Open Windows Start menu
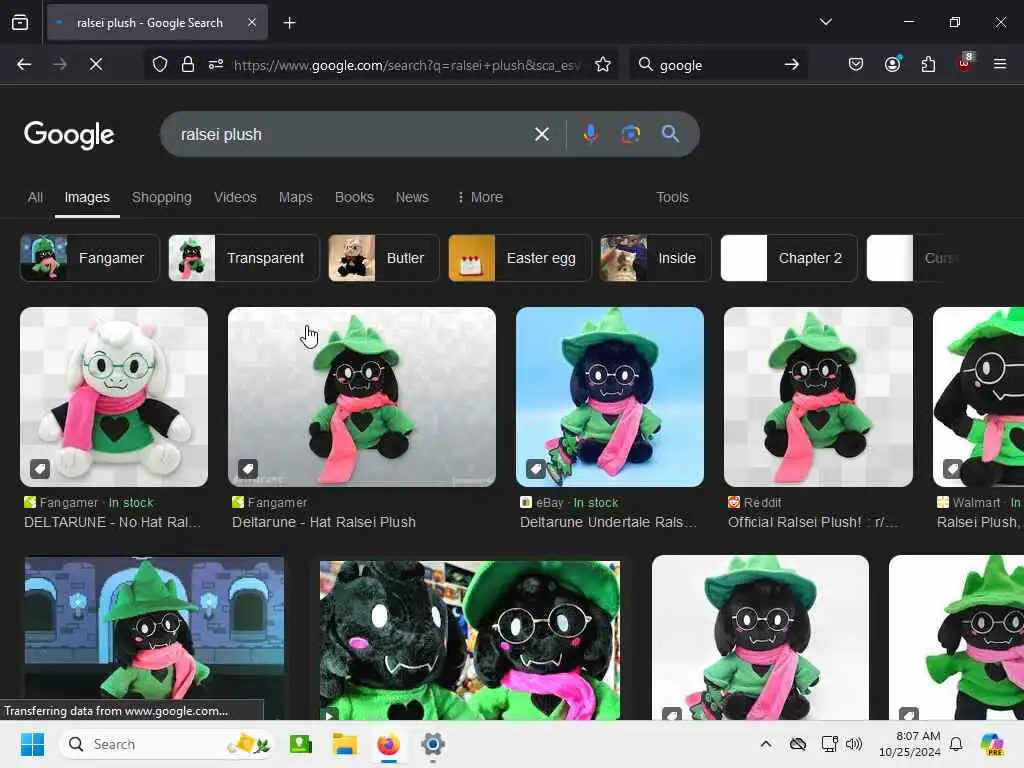This screenshot has height=768, width=1024. (x=32, y=744)
